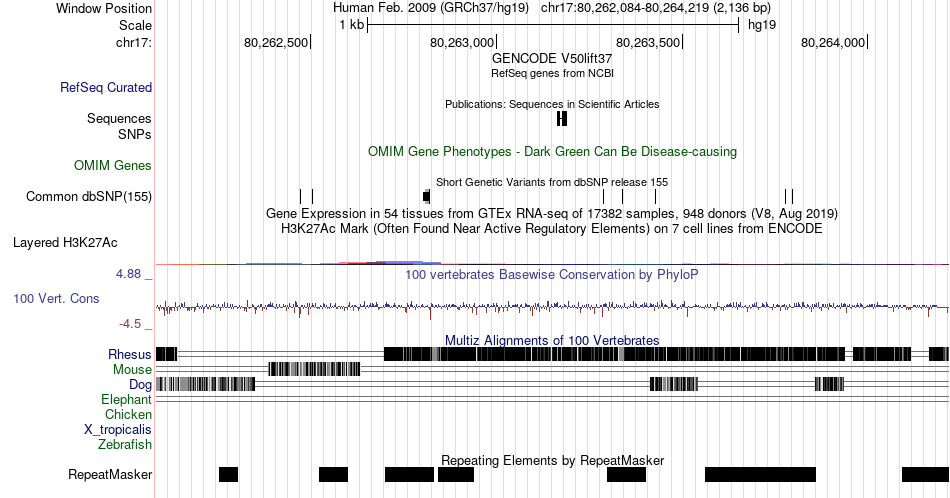Click the hg19 label beside scale bar
The width and height of the screenshot is (950, 498).
762,25
